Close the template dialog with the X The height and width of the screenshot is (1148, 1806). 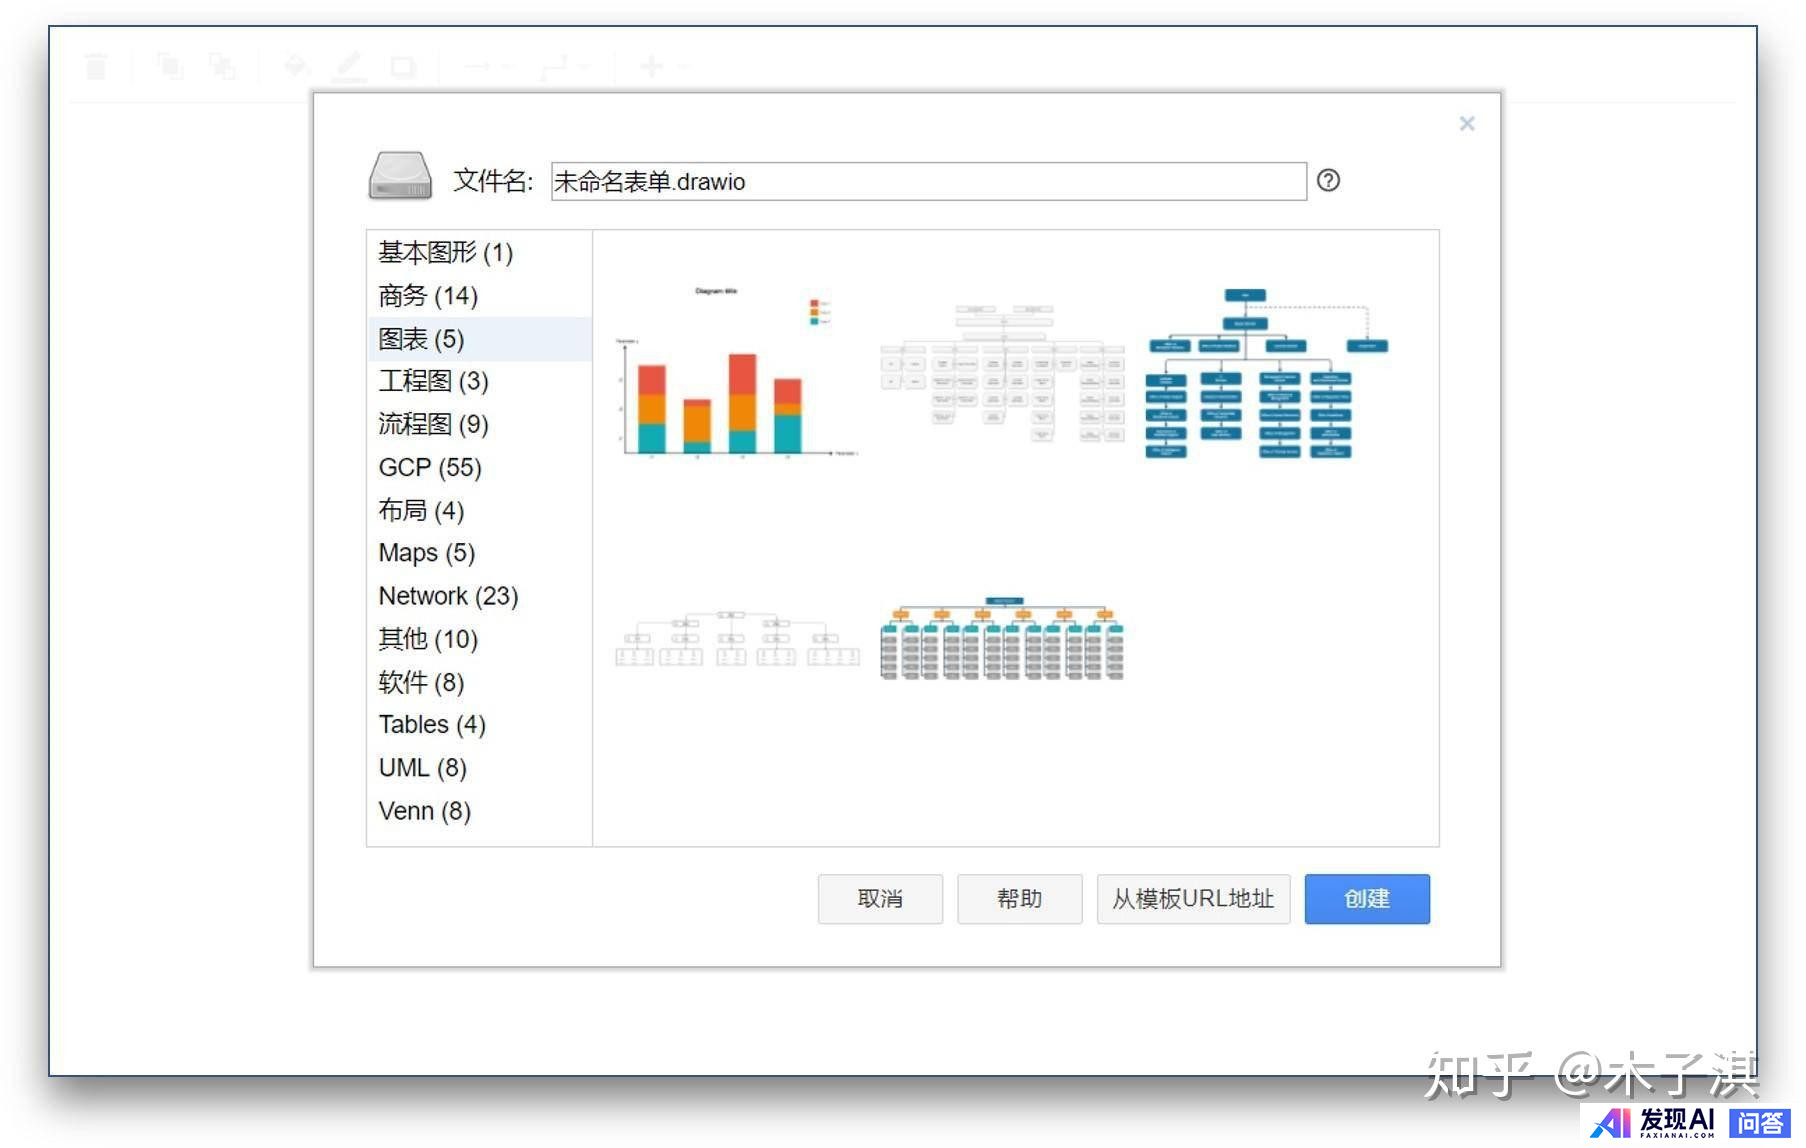click(x=1466, y=123)
